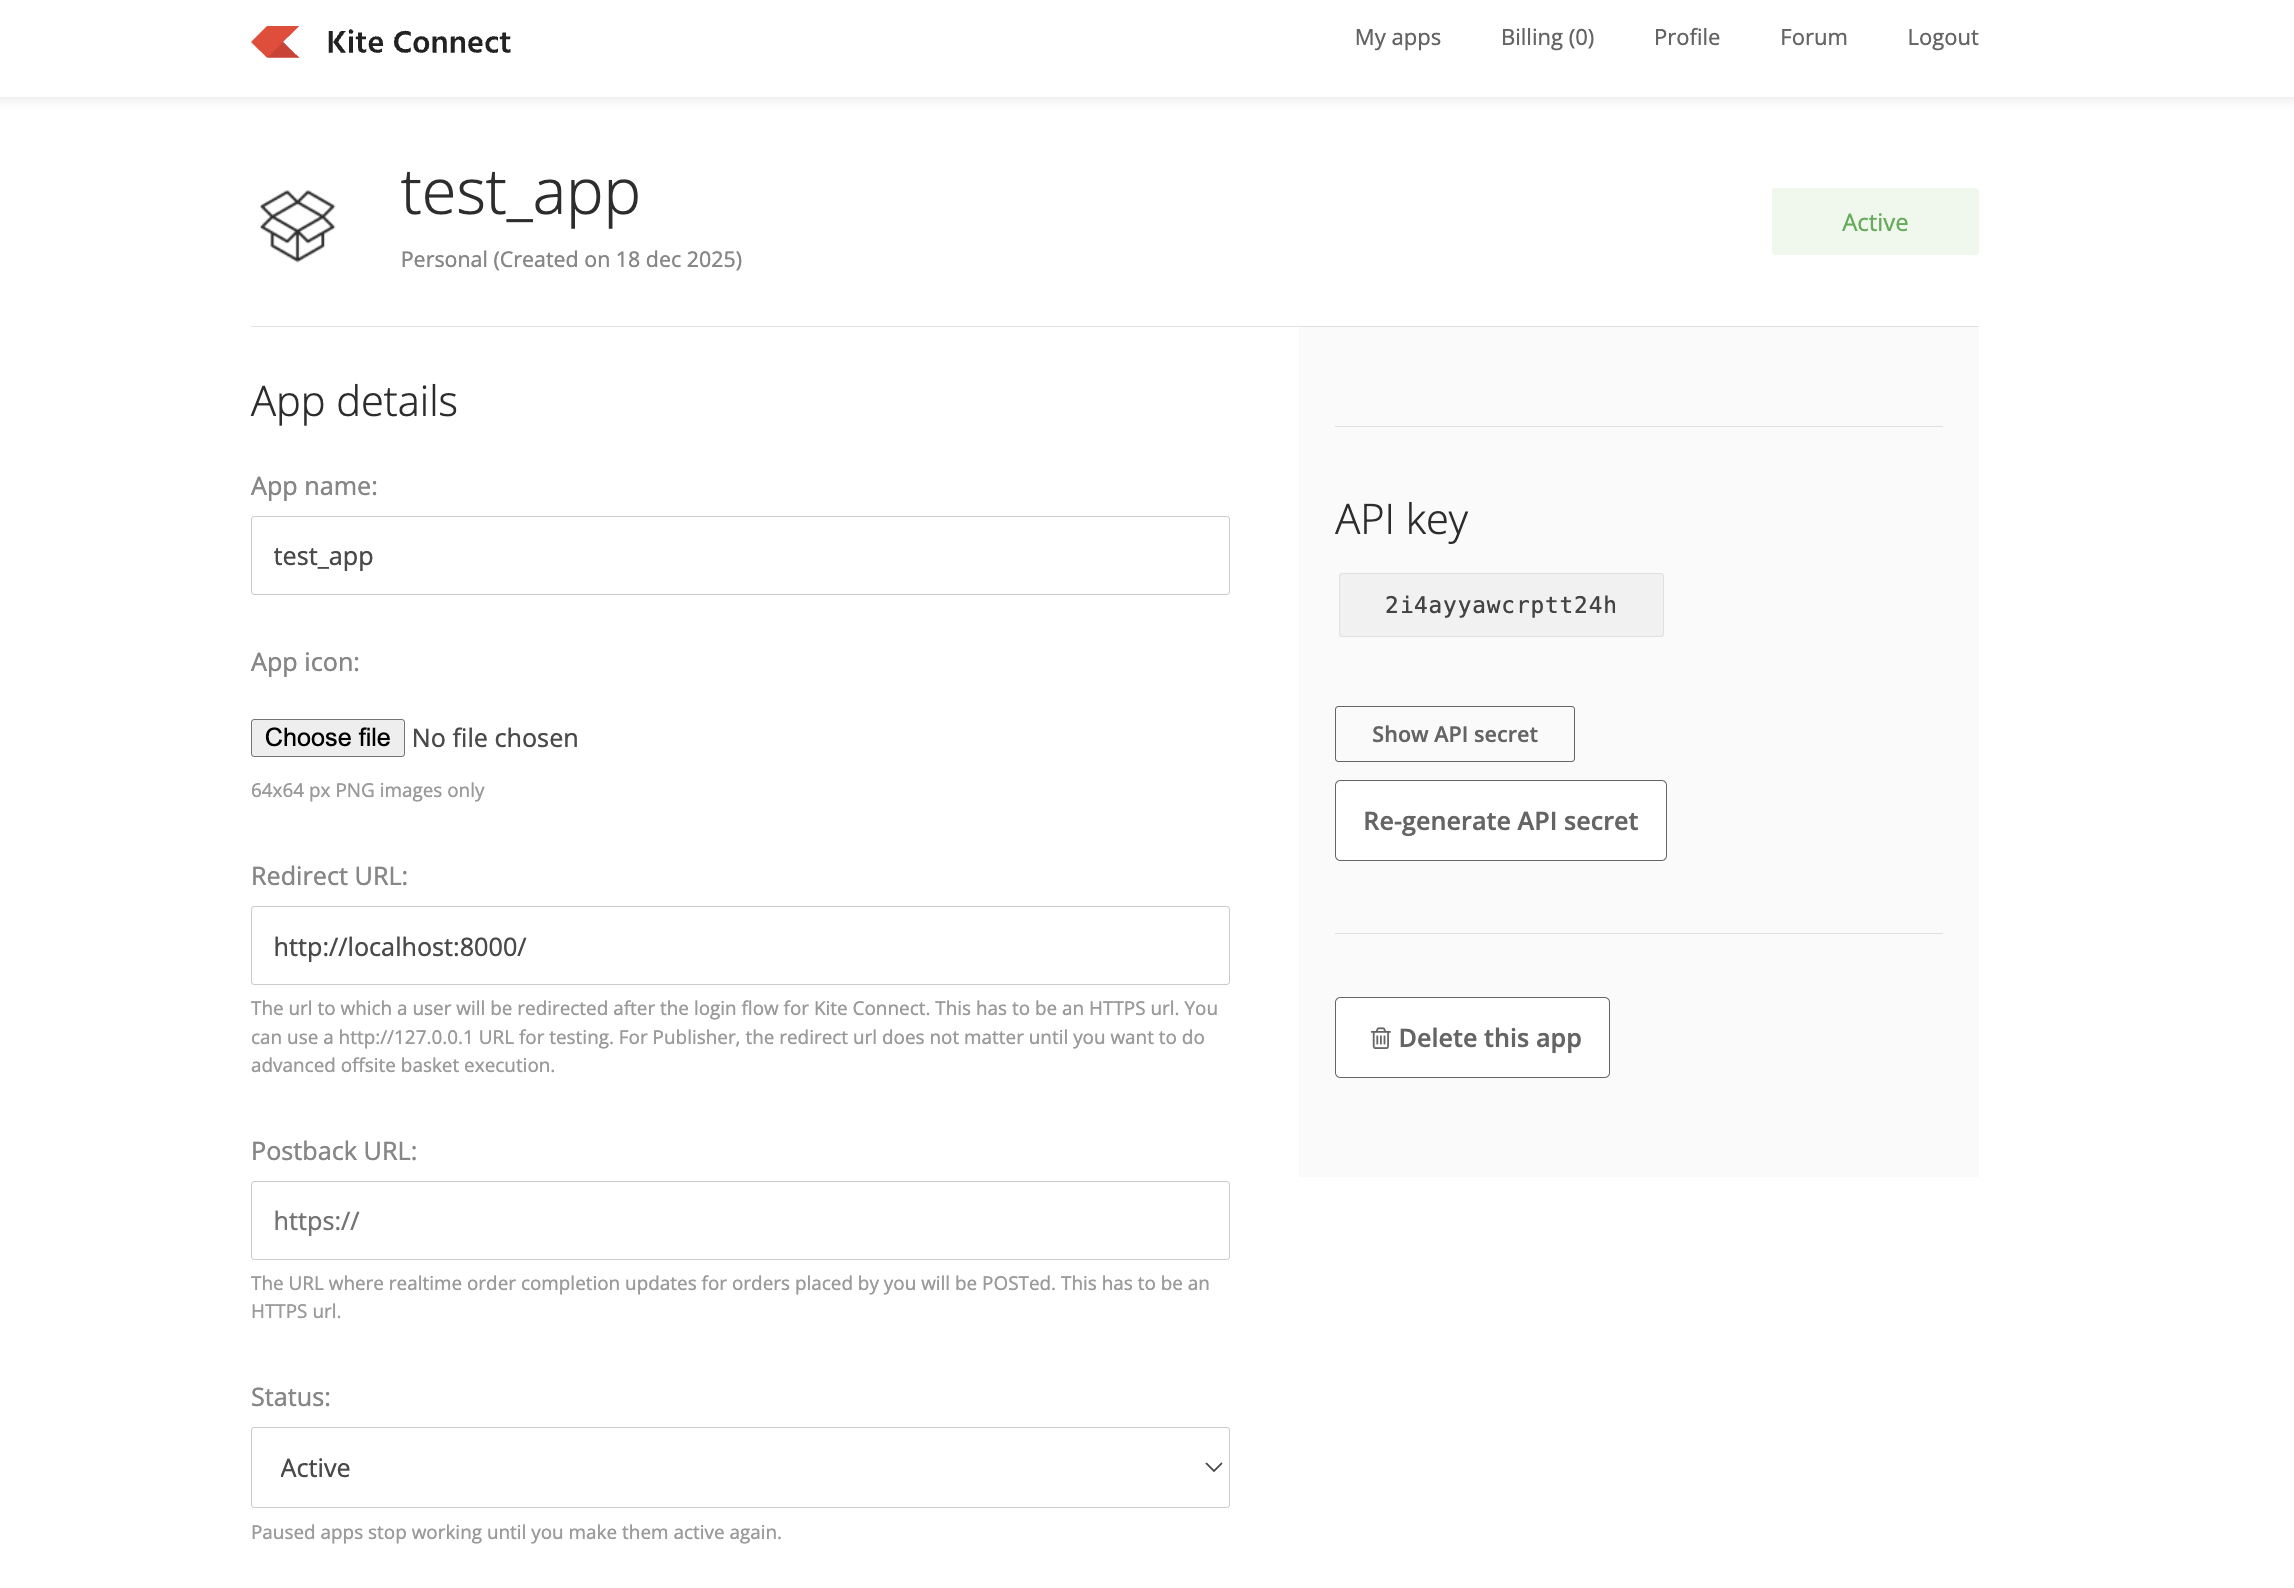The width and height of the screenshot is (2294, 1588).
Task: Visit the Forum link
Action: click(1813, 37)
